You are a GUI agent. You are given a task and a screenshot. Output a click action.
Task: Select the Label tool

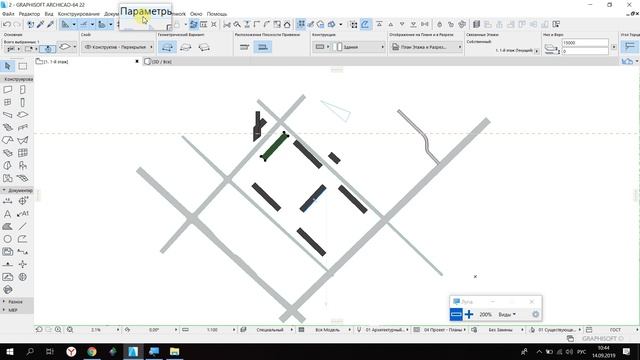click(23, 213)
